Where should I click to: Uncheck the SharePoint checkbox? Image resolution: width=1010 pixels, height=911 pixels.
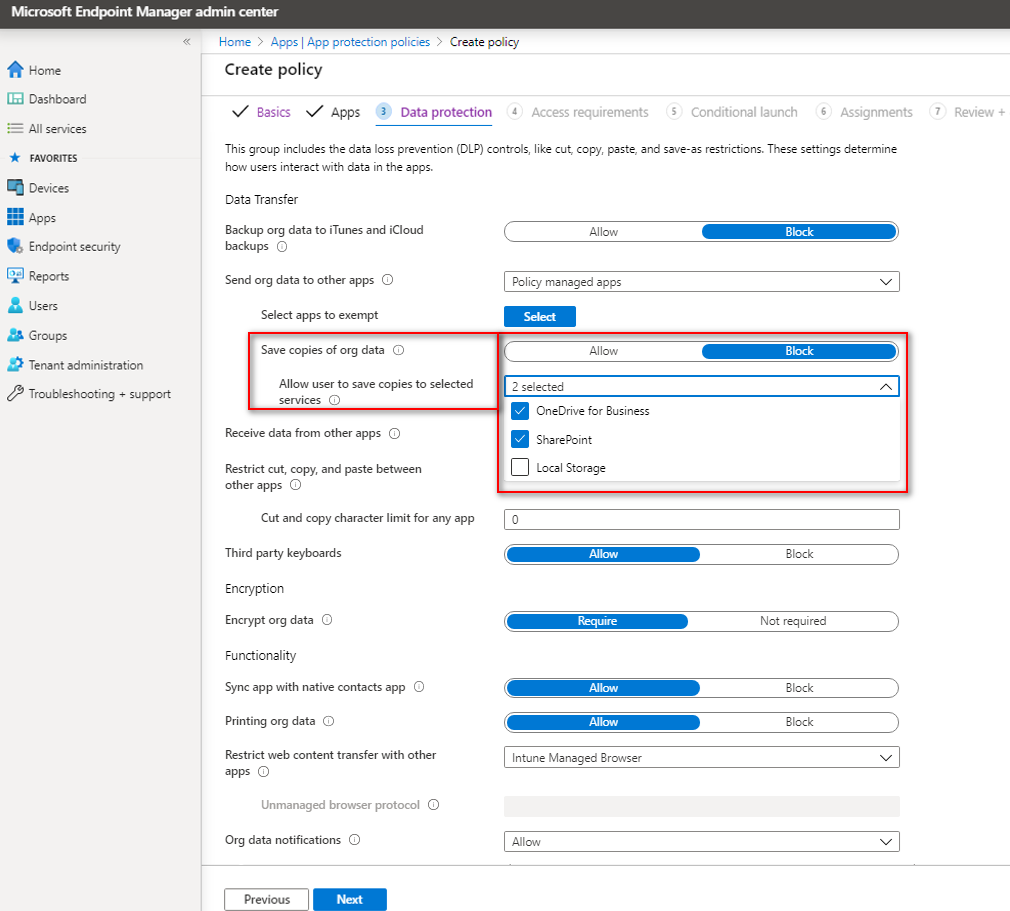(x=520, y=439)
